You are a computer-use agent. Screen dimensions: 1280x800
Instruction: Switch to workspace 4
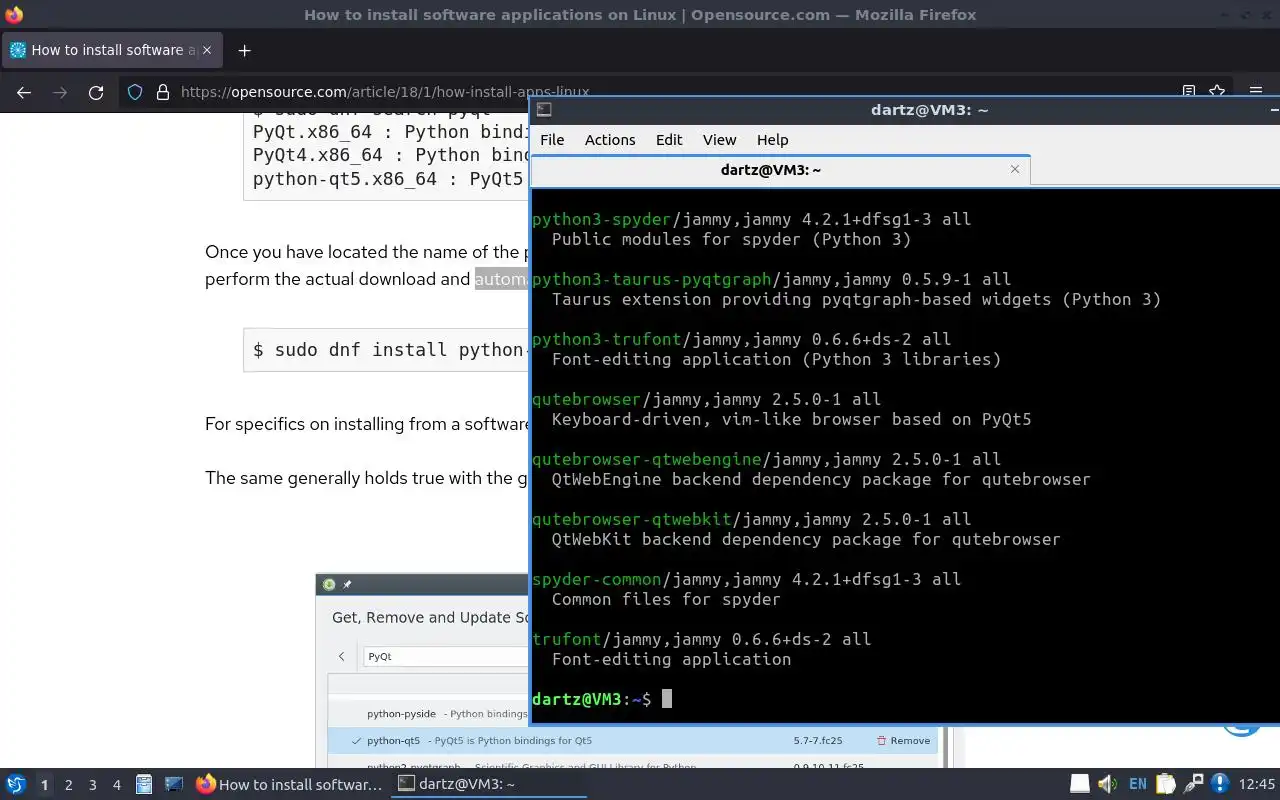116,785
